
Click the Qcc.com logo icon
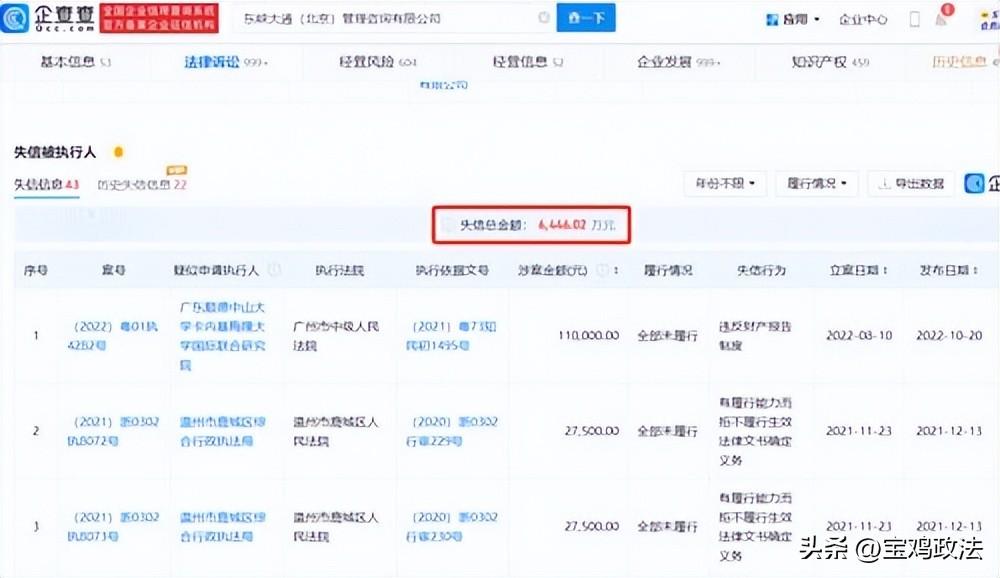(x=14, y=17)
